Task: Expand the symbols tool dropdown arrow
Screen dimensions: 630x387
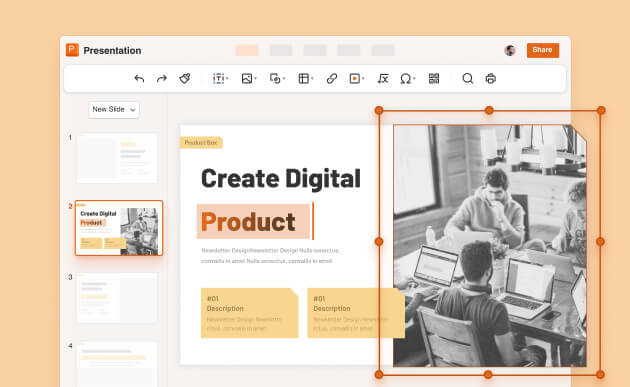Action: pyautogui.click(x=414, y=78)
